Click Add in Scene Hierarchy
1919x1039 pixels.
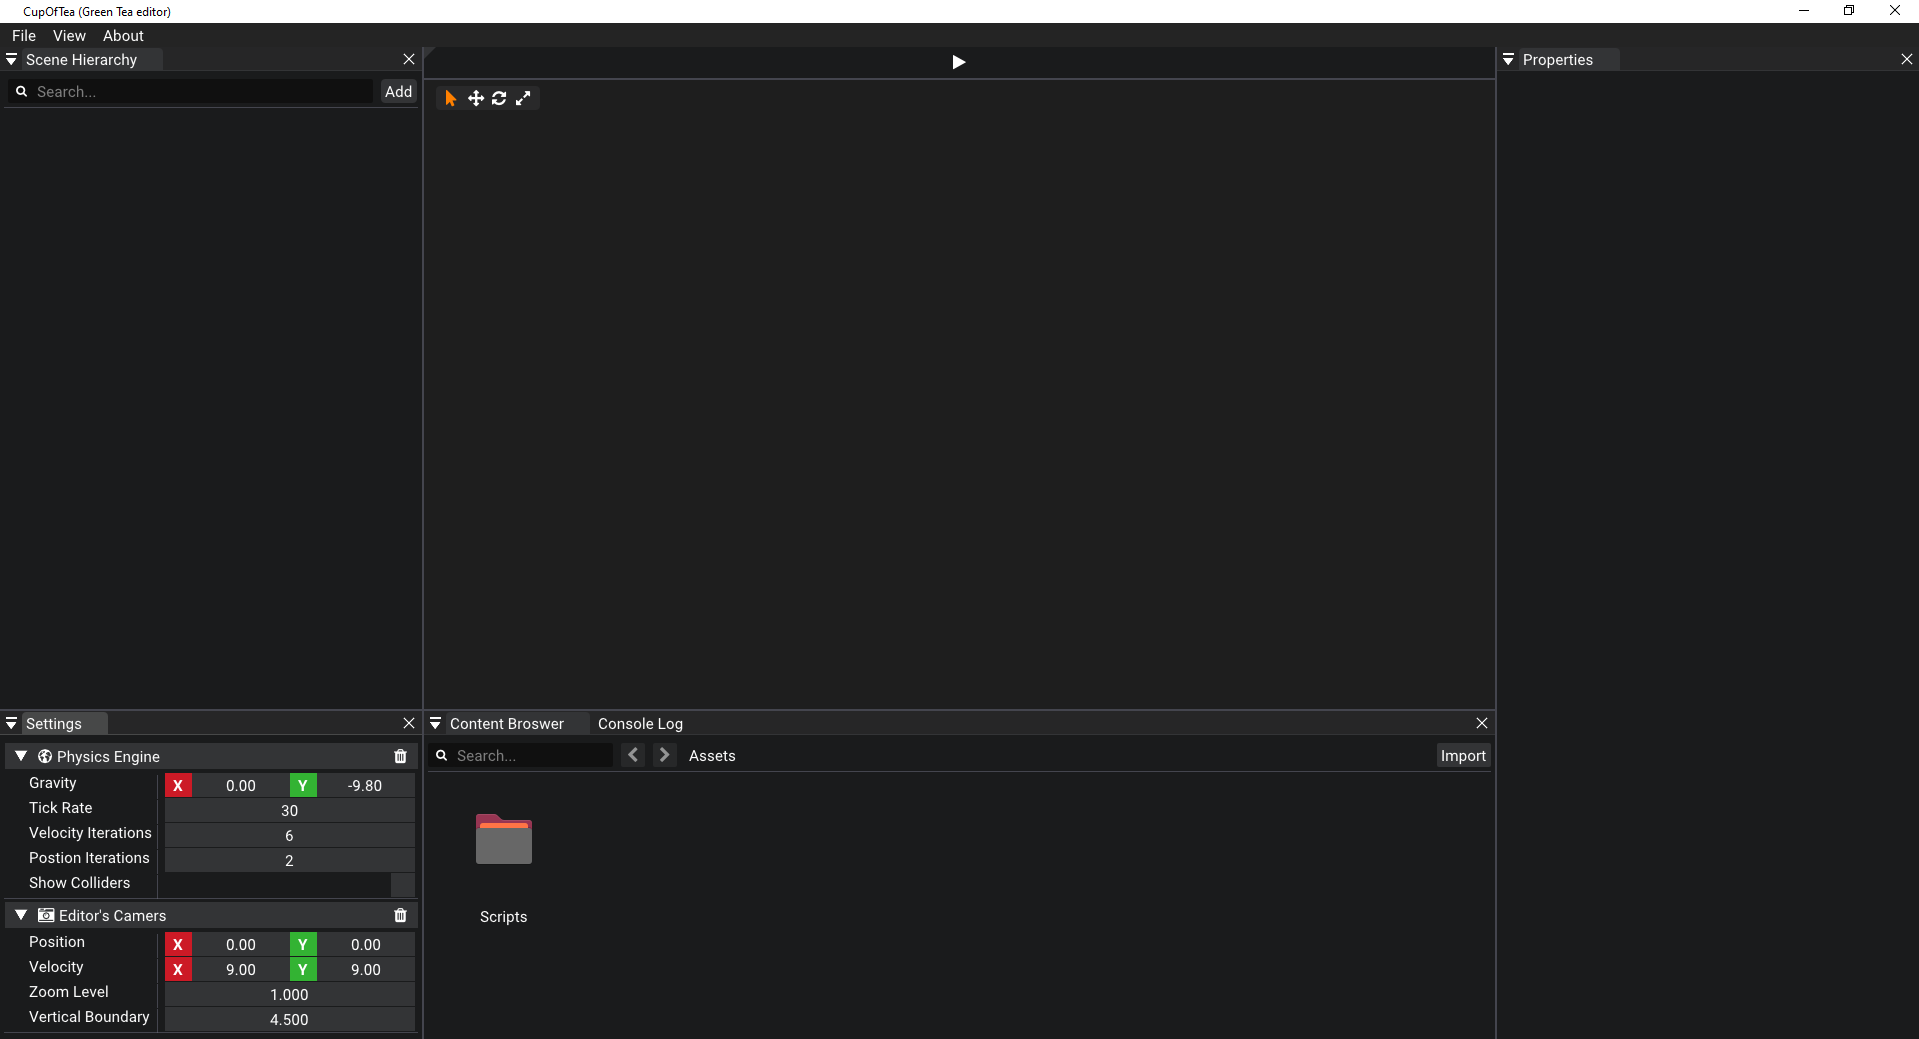coord(398,91)
